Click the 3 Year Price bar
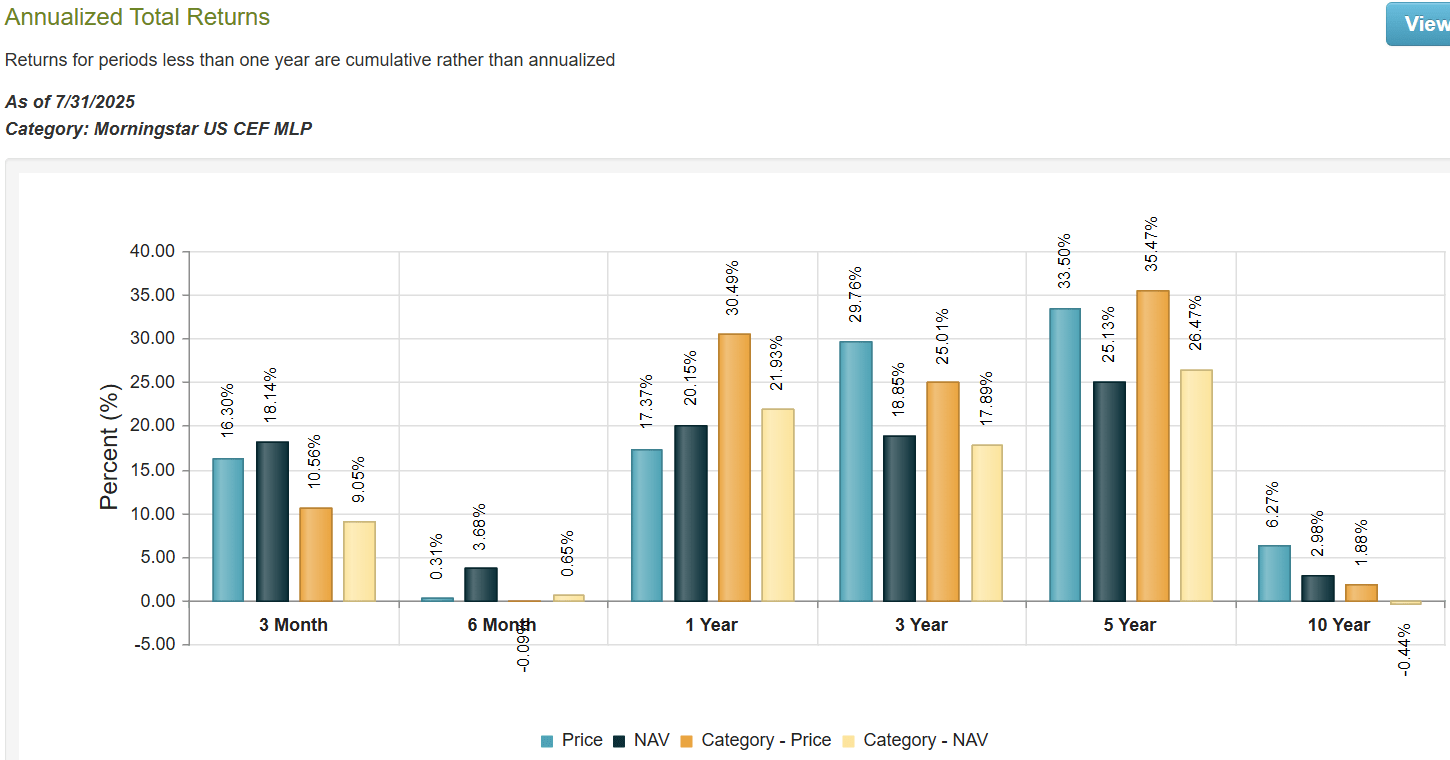Viewport: 1450px width, 760px height. pyautogui.click(x=856, y=471)
